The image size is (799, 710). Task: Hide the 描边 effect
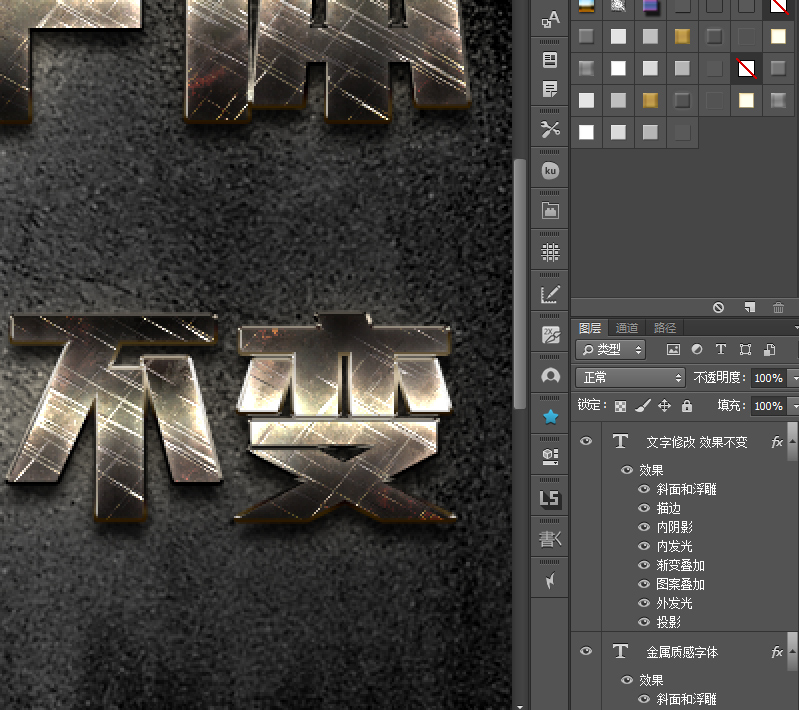(644, 508)
